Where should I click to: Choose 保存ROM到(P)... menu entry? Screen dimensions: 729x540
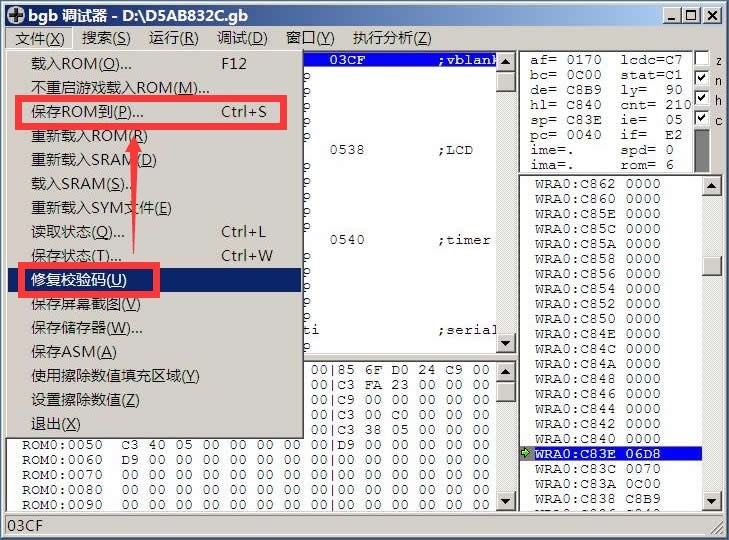pyautogui.click(x=88, y=111)
